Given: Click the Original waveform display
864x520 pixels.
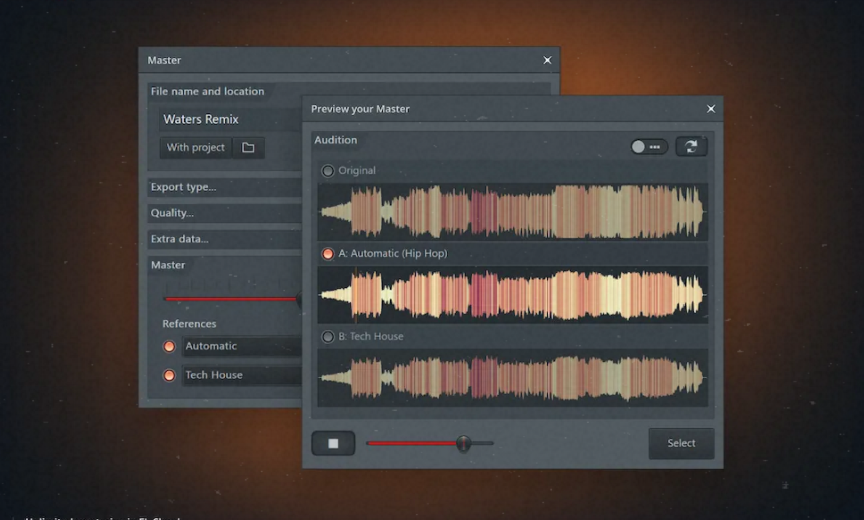Looking at the screenshot, I should [512, 211].
